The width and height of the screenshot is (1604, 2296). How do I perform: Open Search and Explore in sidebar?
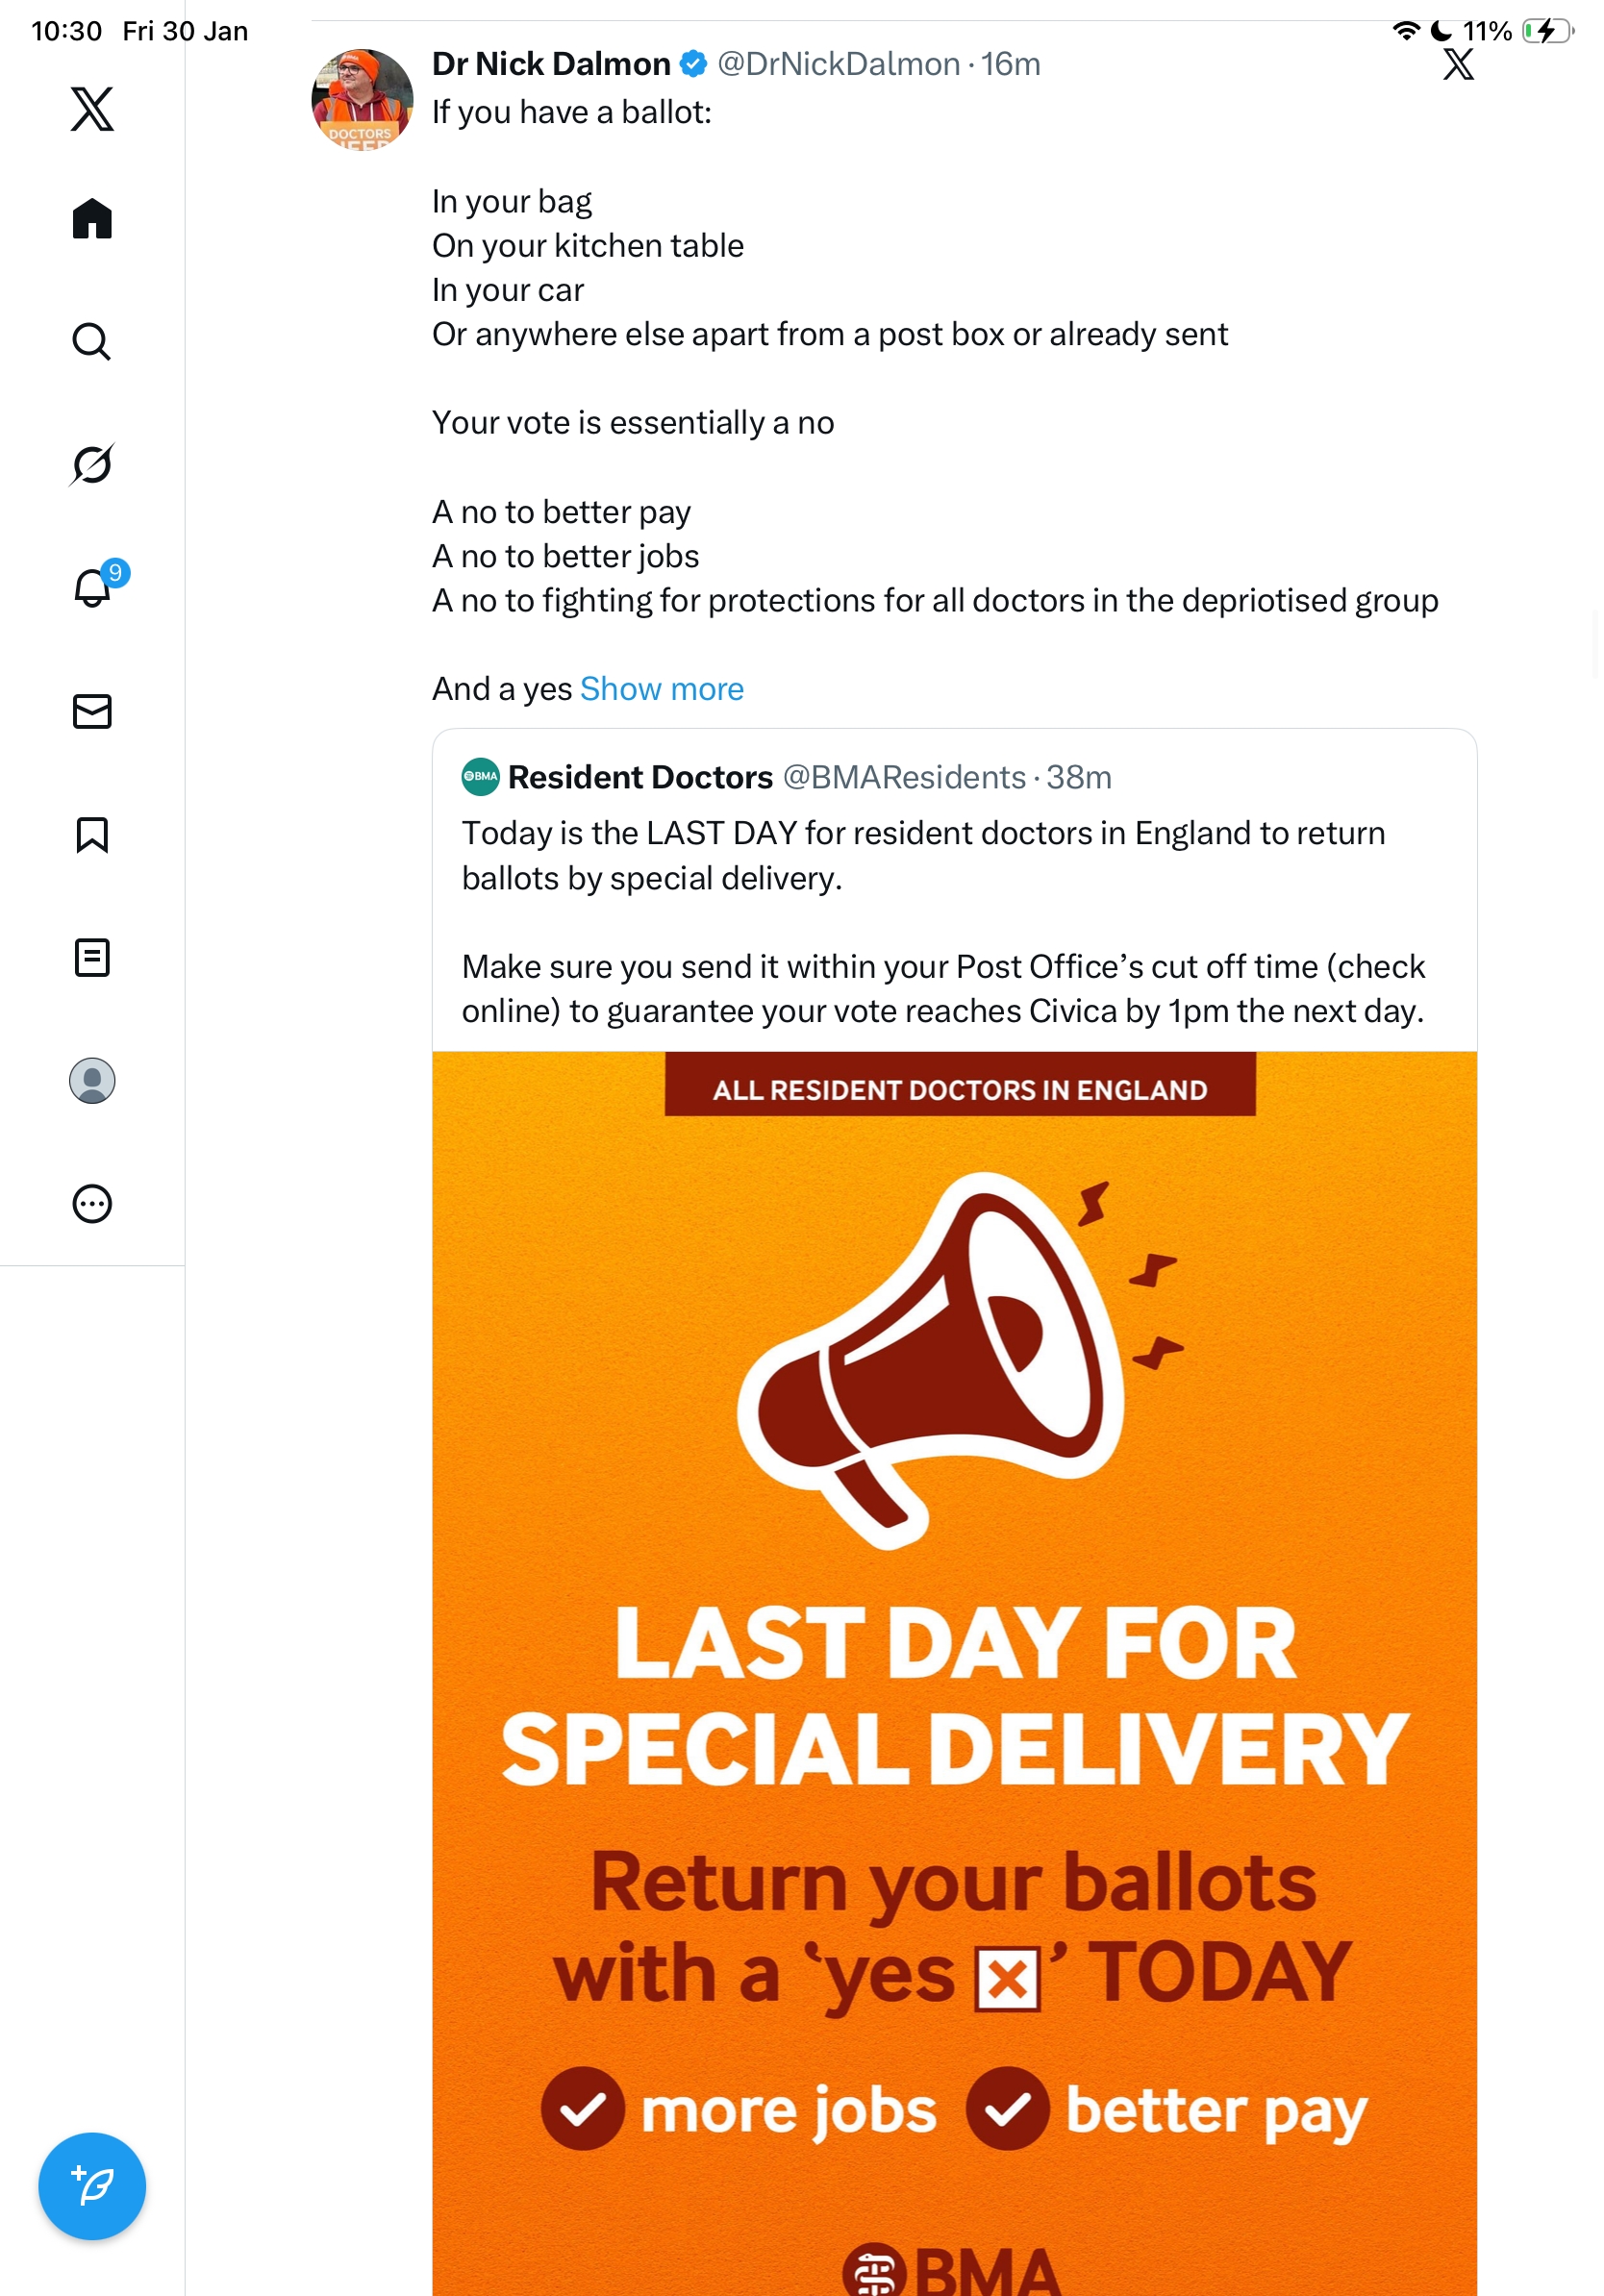click(92, 341)
